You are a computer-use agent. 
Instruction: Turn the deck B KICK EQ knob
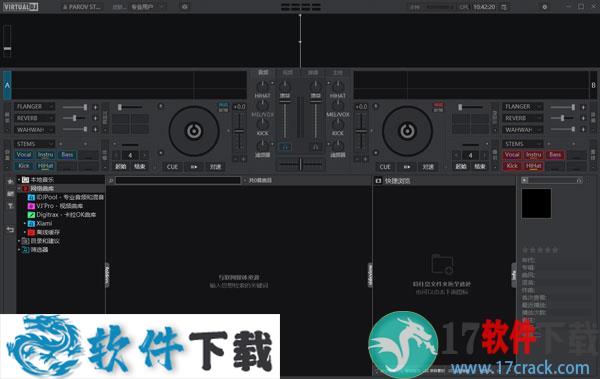(x=338, y=124)
